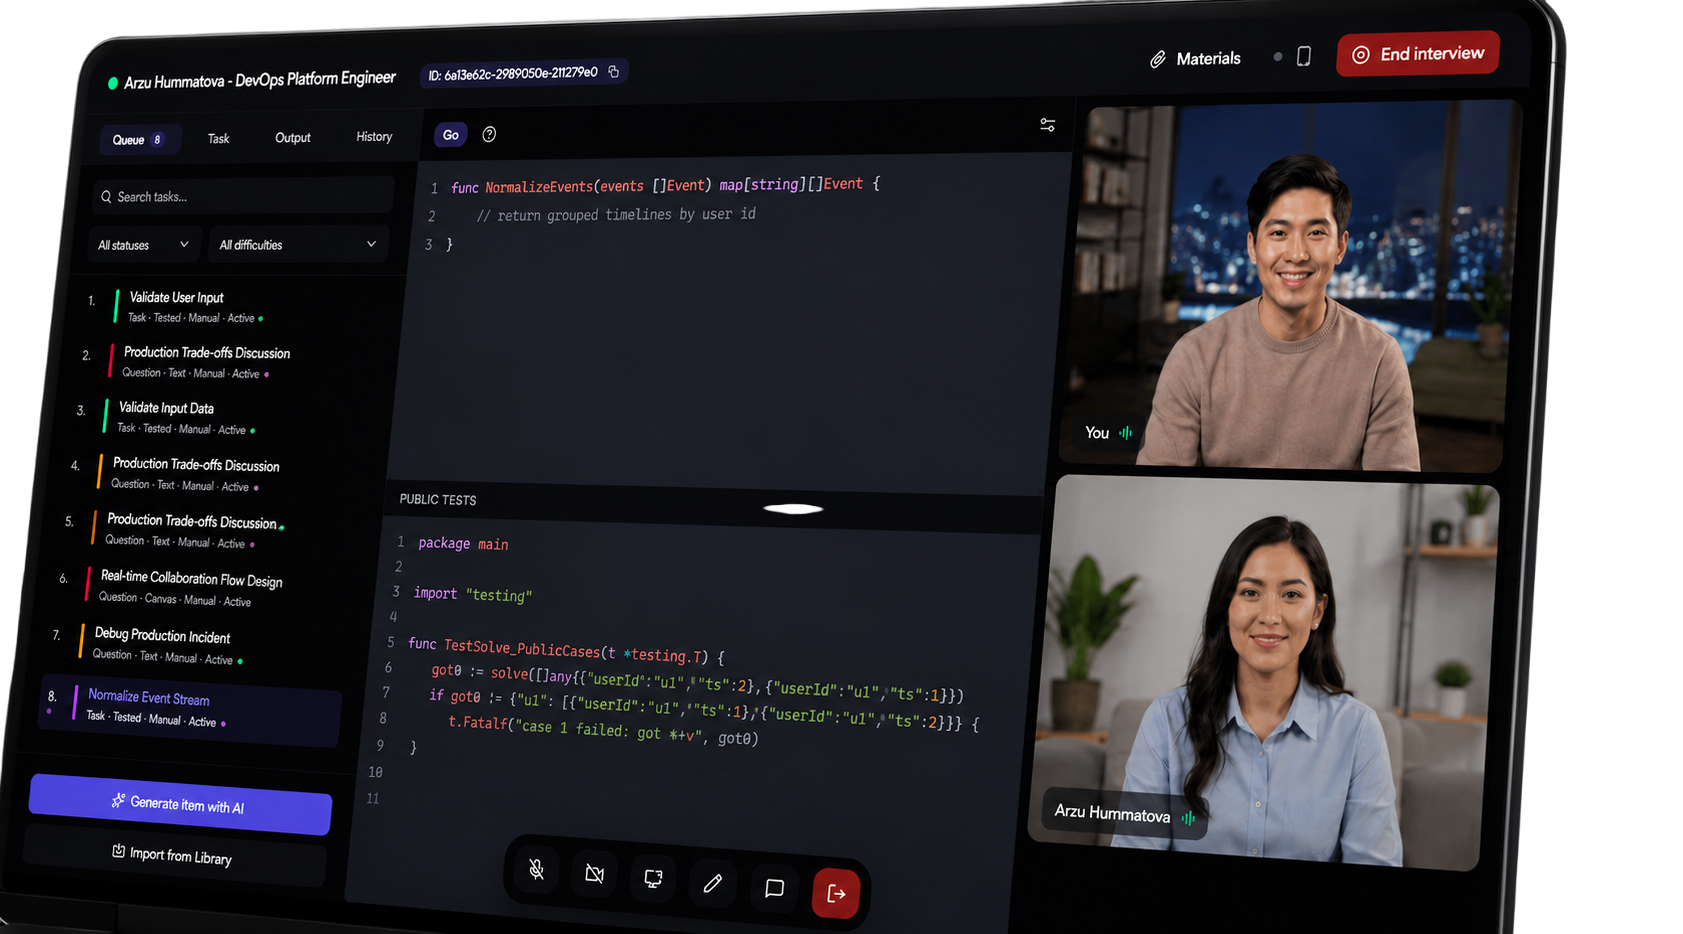Click the Queue count badge 8

[157, 140]
